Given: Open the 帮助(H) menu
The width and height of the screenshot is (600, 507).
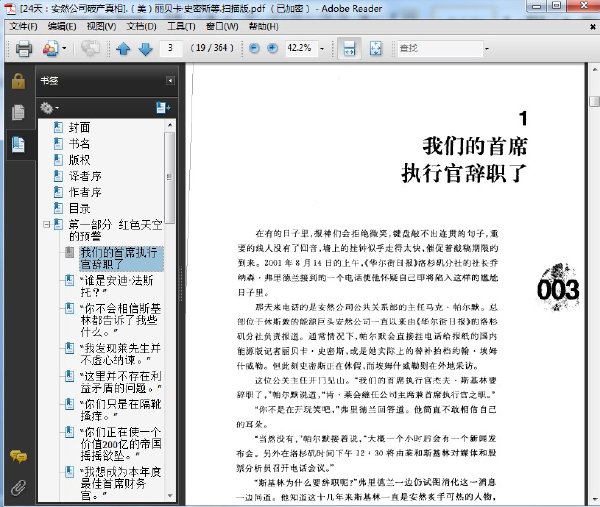Looking at the screenshot, I should click(264, 26).
